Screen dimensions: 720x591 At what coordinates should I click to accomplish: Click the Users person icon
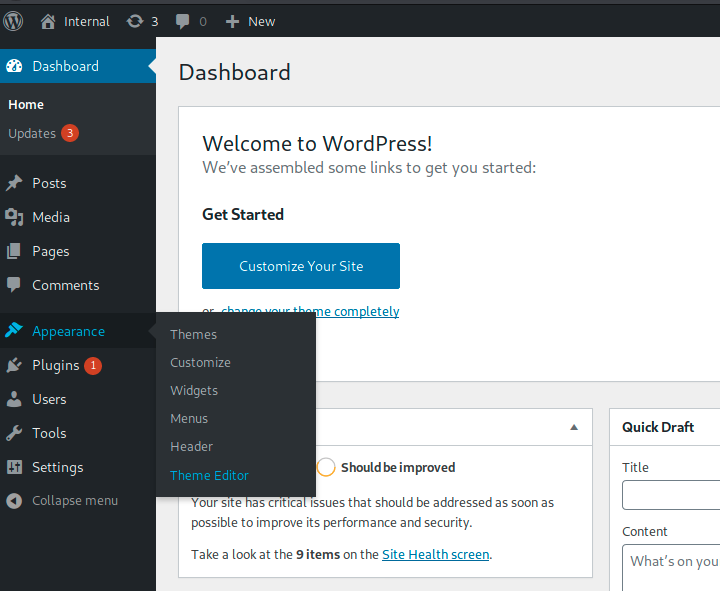(x=14, y=399)
